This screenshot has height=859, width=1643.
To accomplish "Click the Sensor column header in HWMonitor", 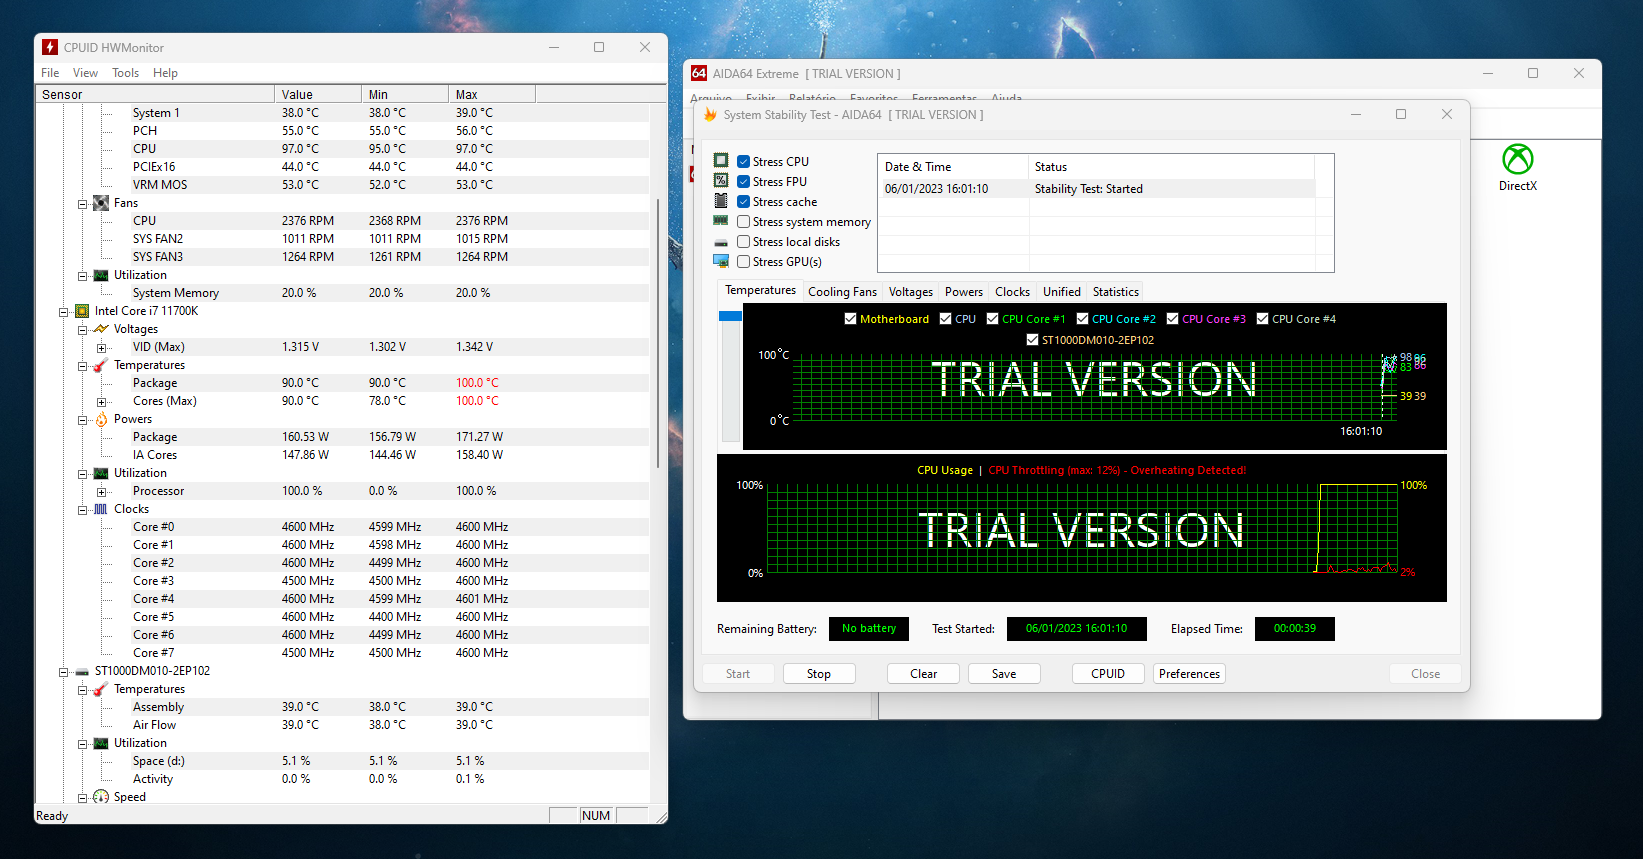I will click(x=155, y=94).
